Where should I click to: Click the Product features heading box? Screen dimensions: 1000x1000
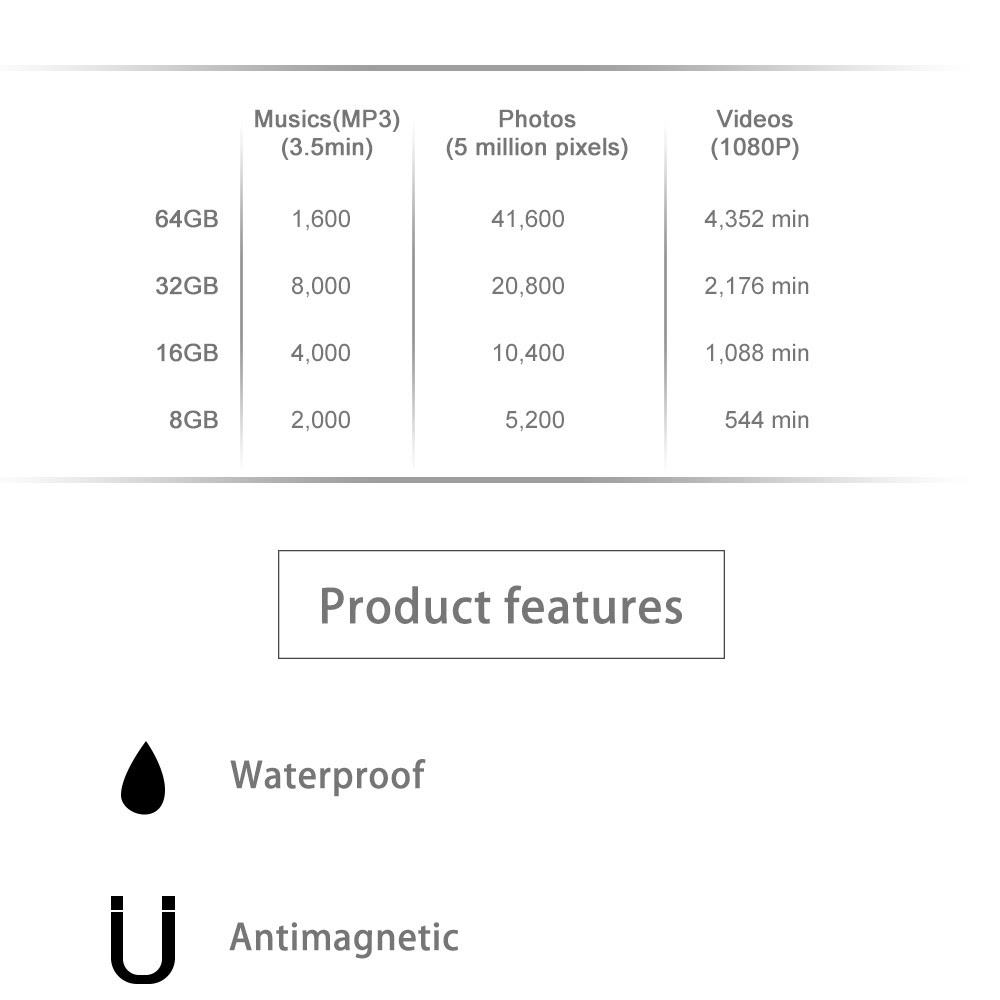pos(501,604)
